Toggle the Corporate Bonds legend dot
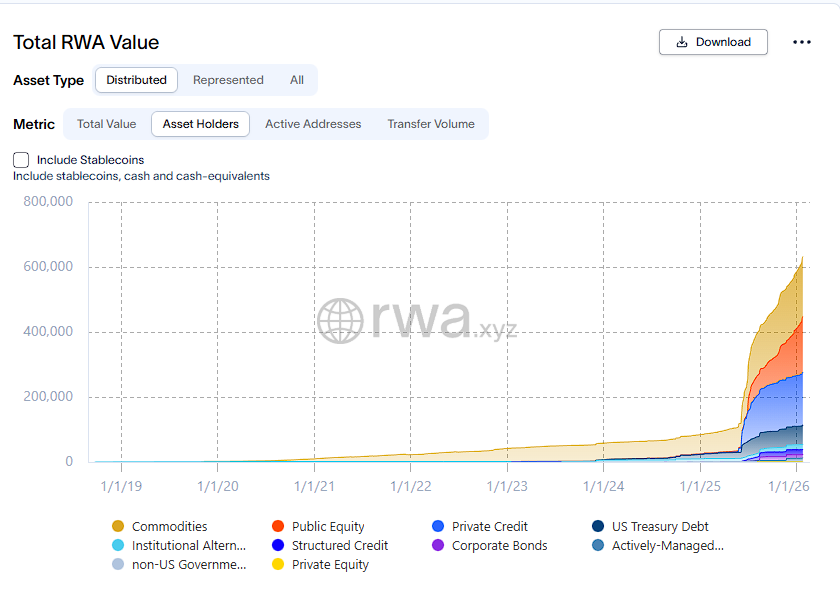This screenshot has height=605, width=840. (438, 545)
